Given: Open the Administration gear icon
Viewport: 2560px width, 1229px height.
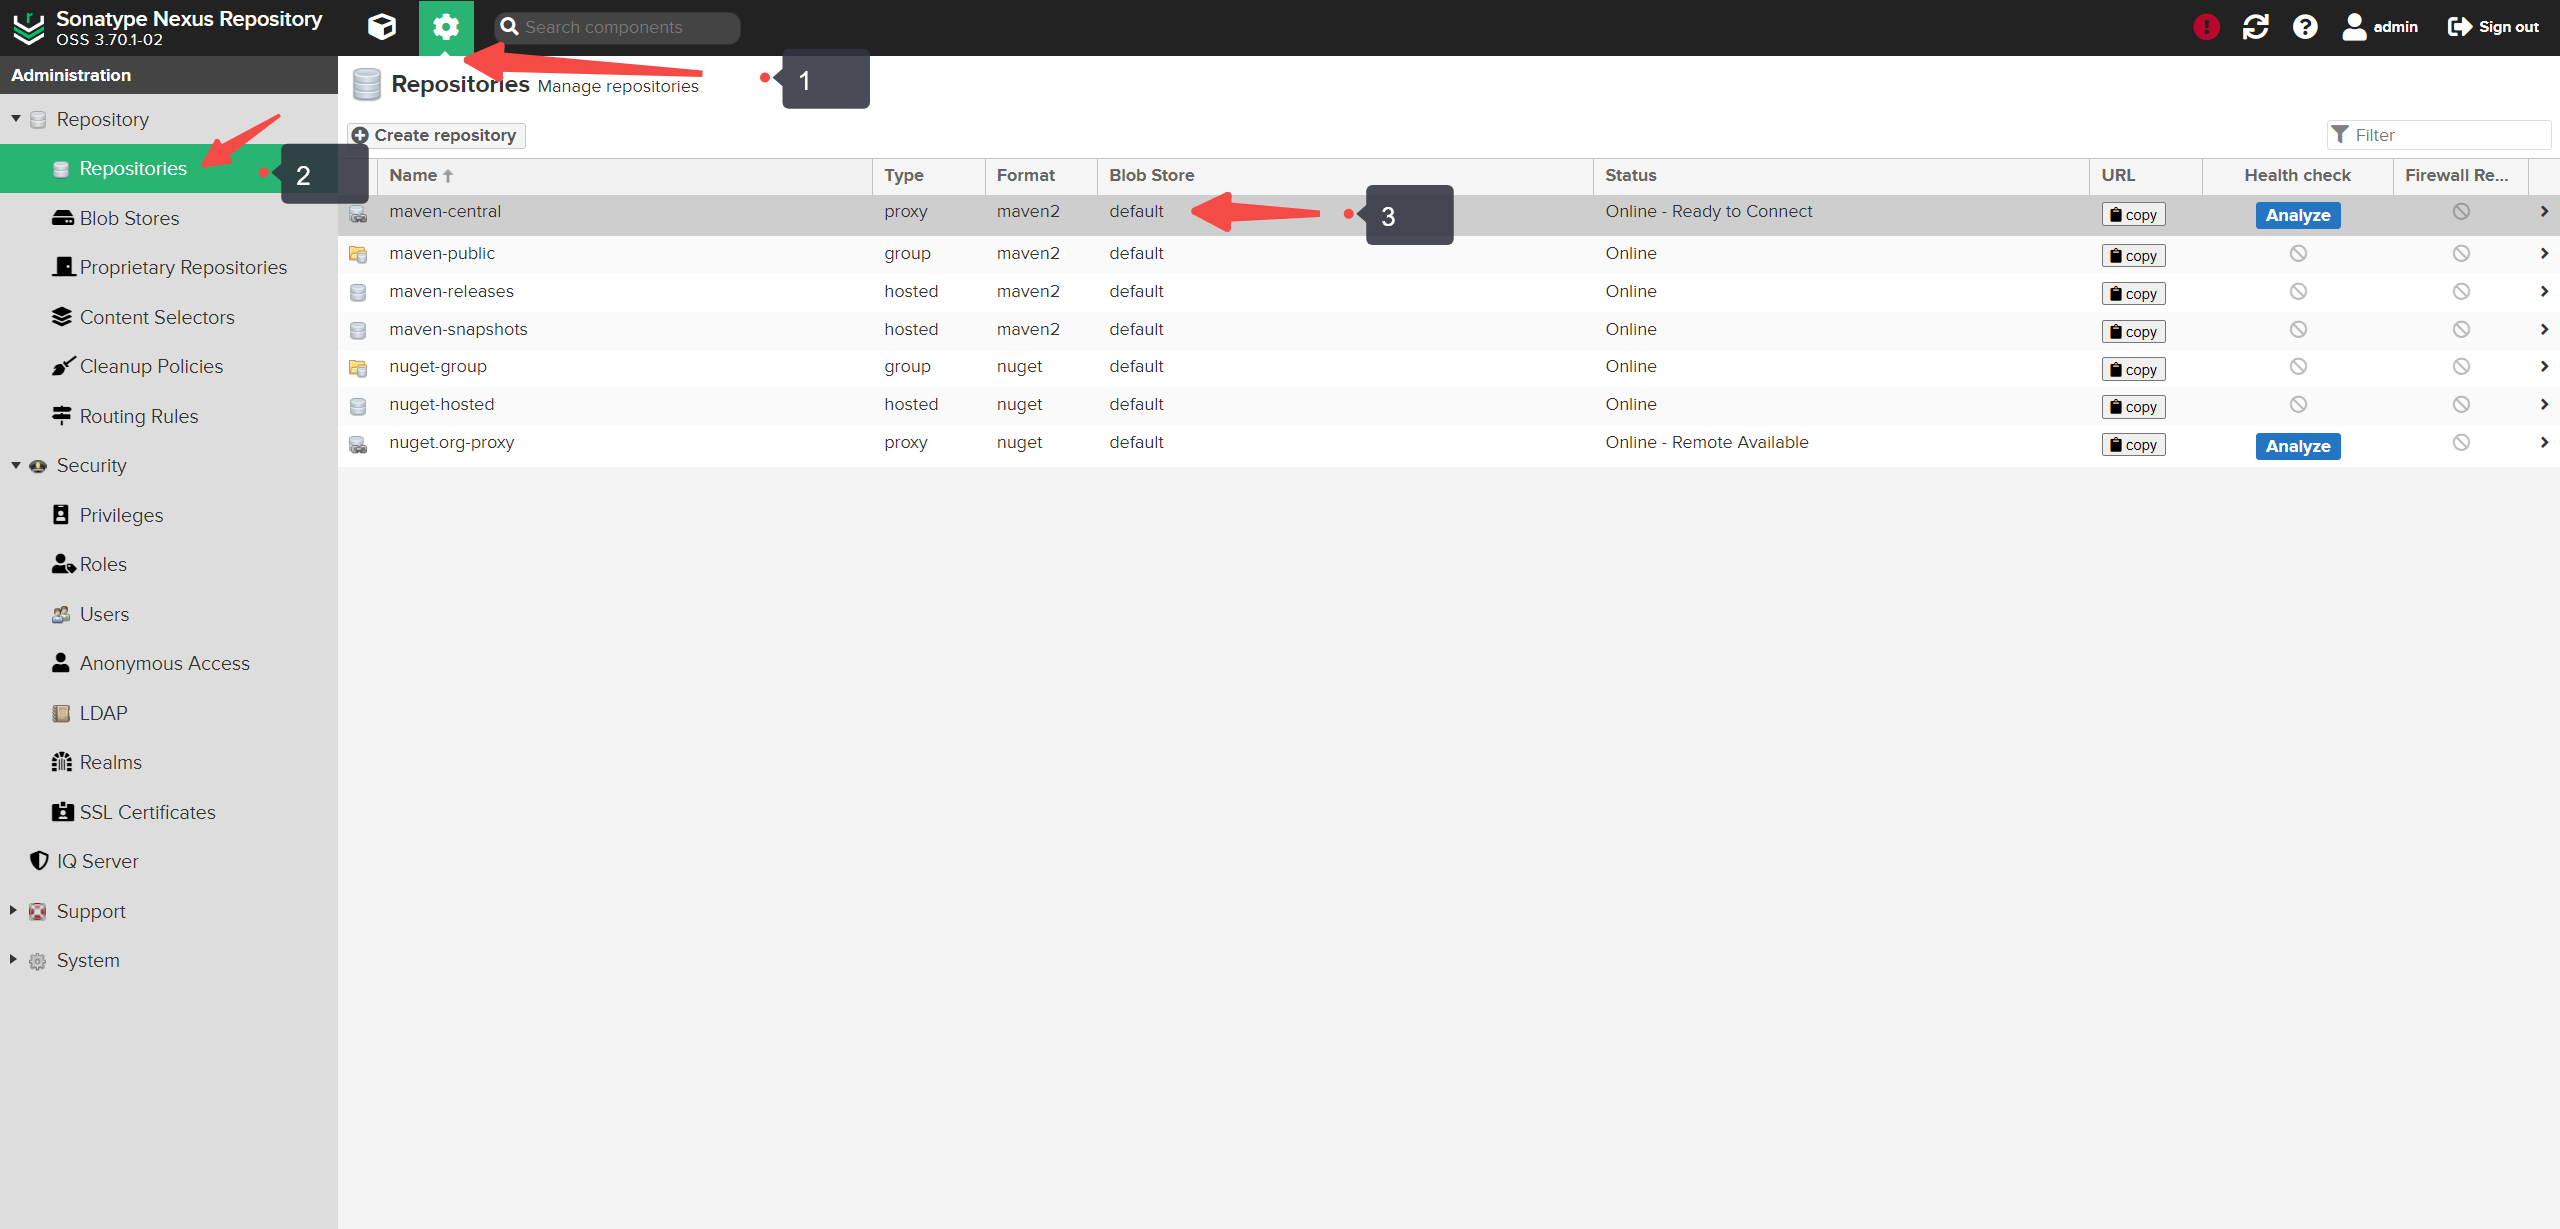Looking at the screenshot, I should 446,27.
